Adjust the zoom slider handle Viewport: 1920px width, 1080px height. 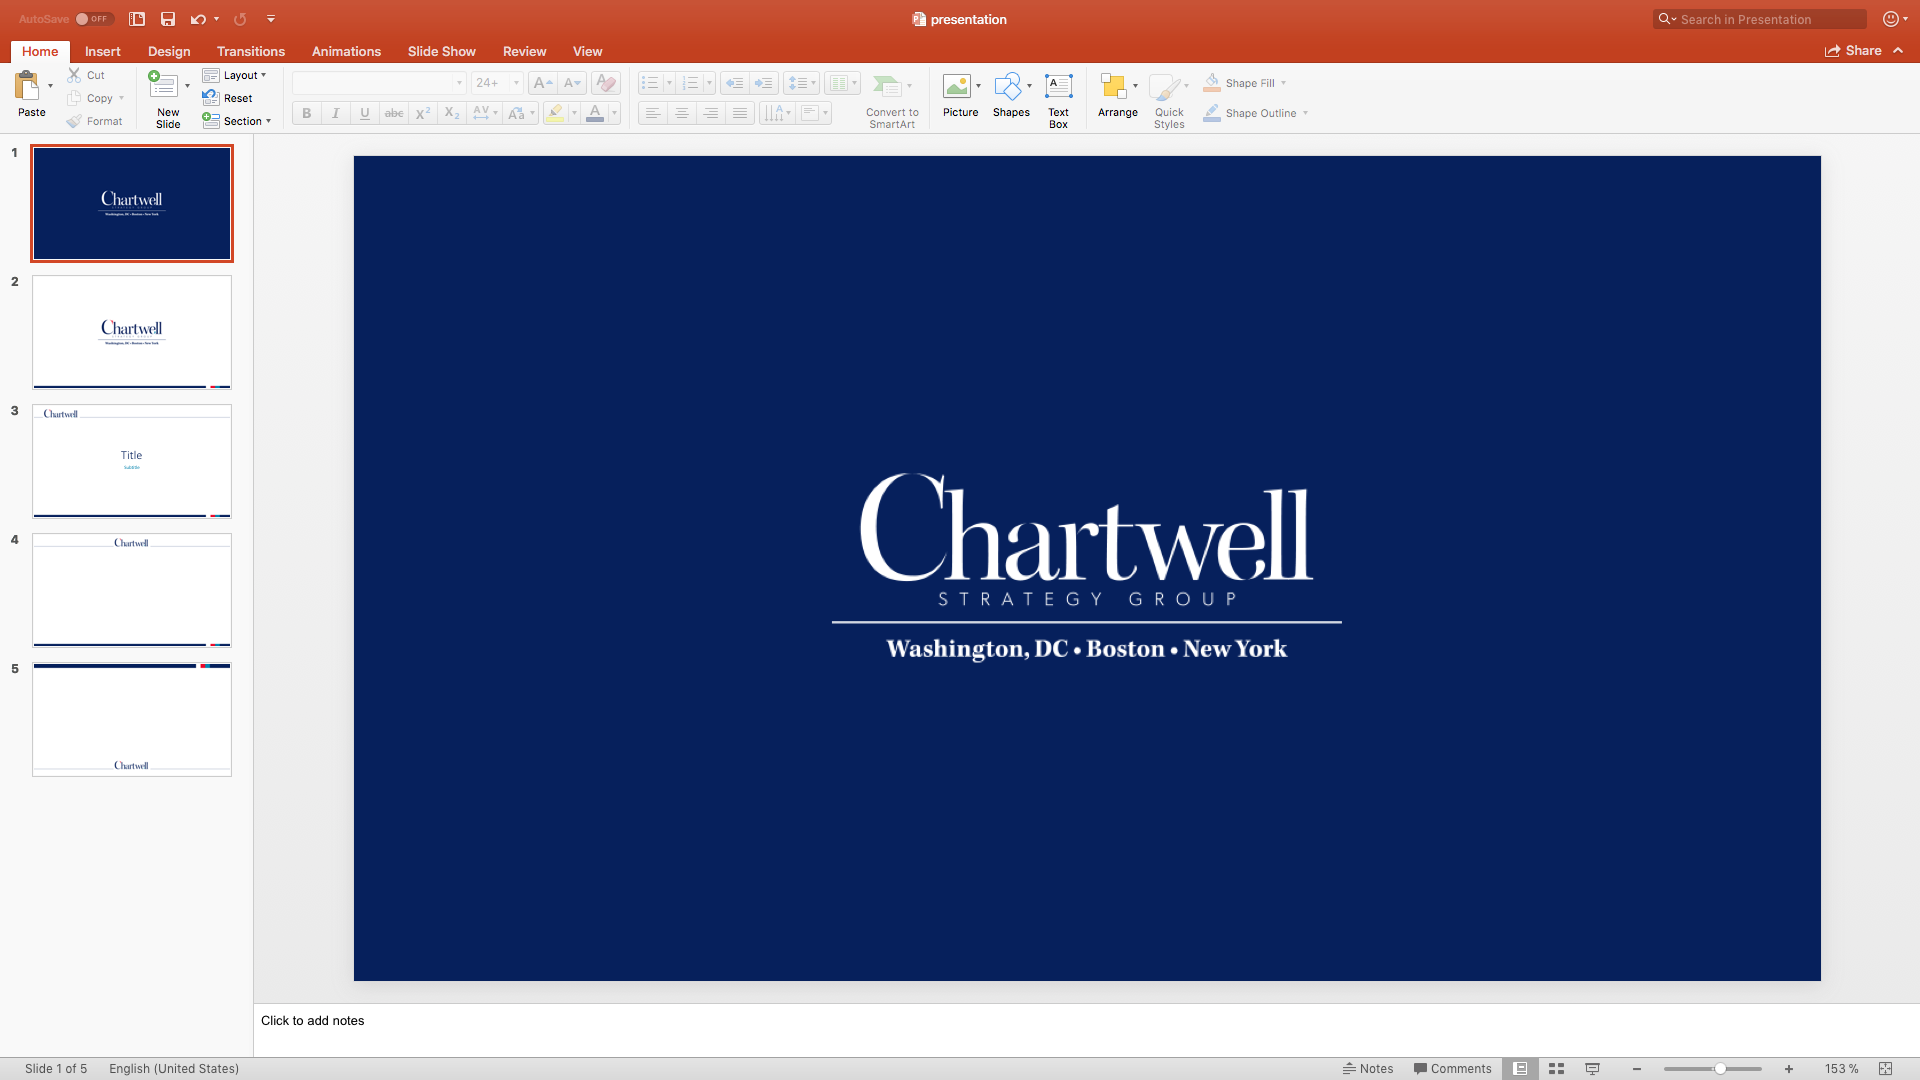[1720, 1069]
